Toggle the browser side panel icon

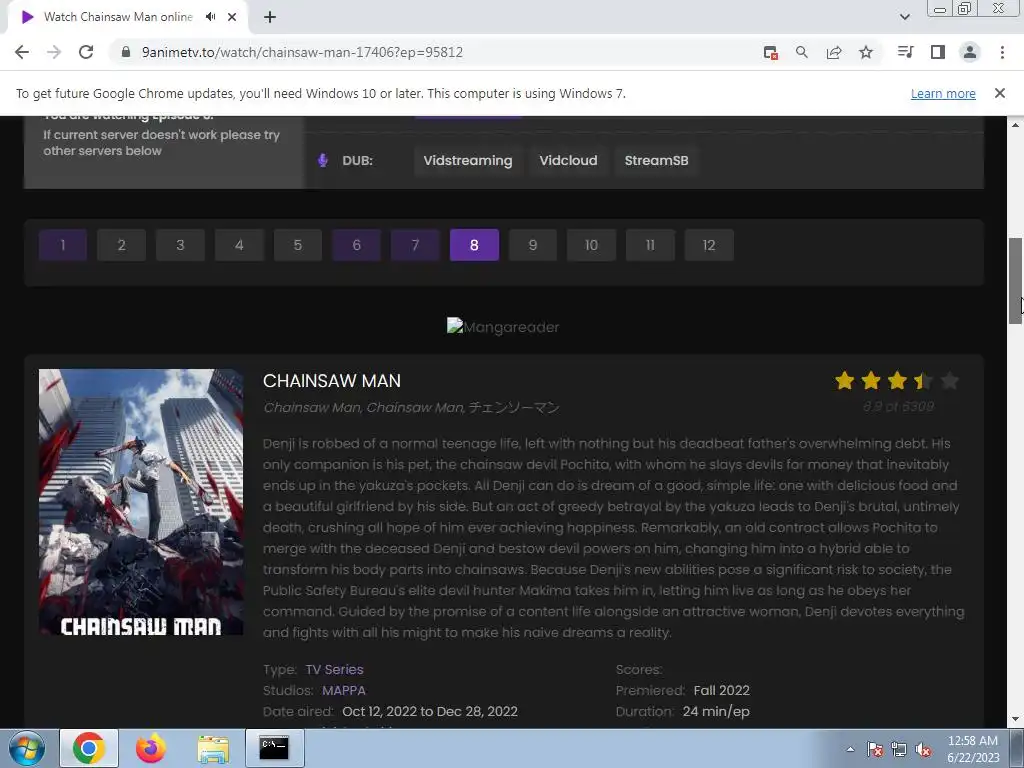point(938,52)
